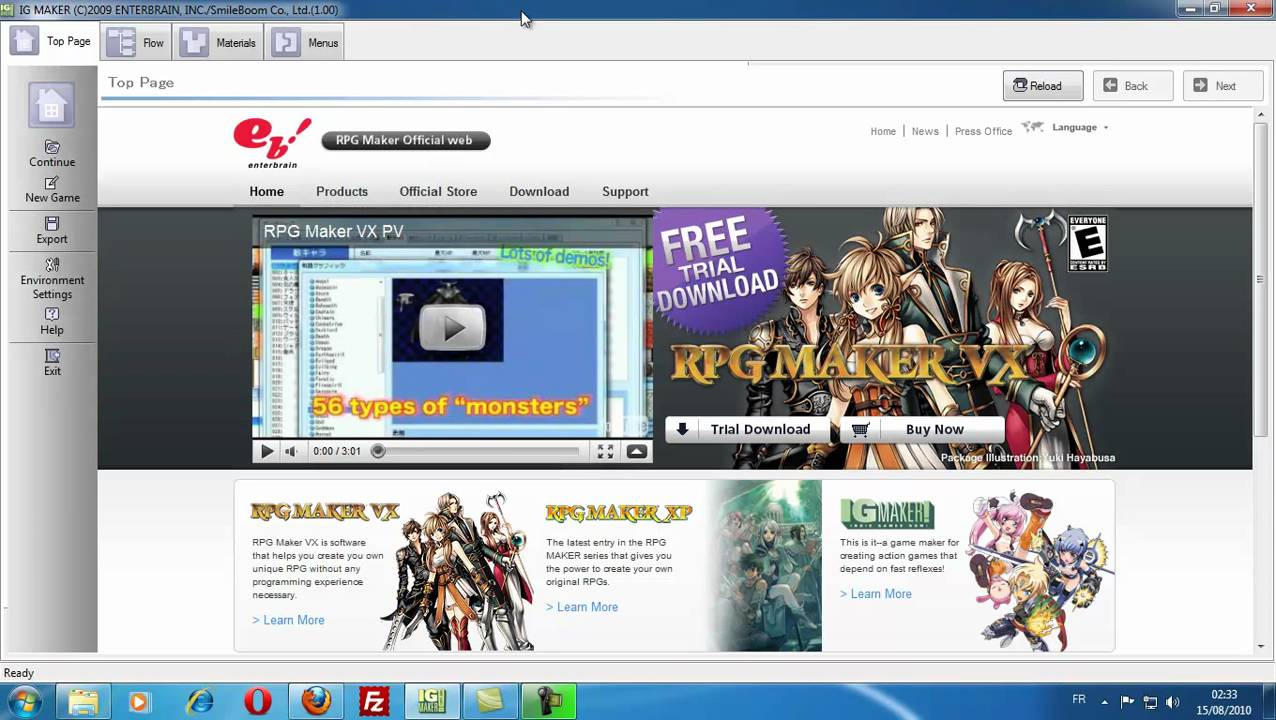Toggle video fullscreen
Screen dimensions: 1276x720
pos(605,452)
